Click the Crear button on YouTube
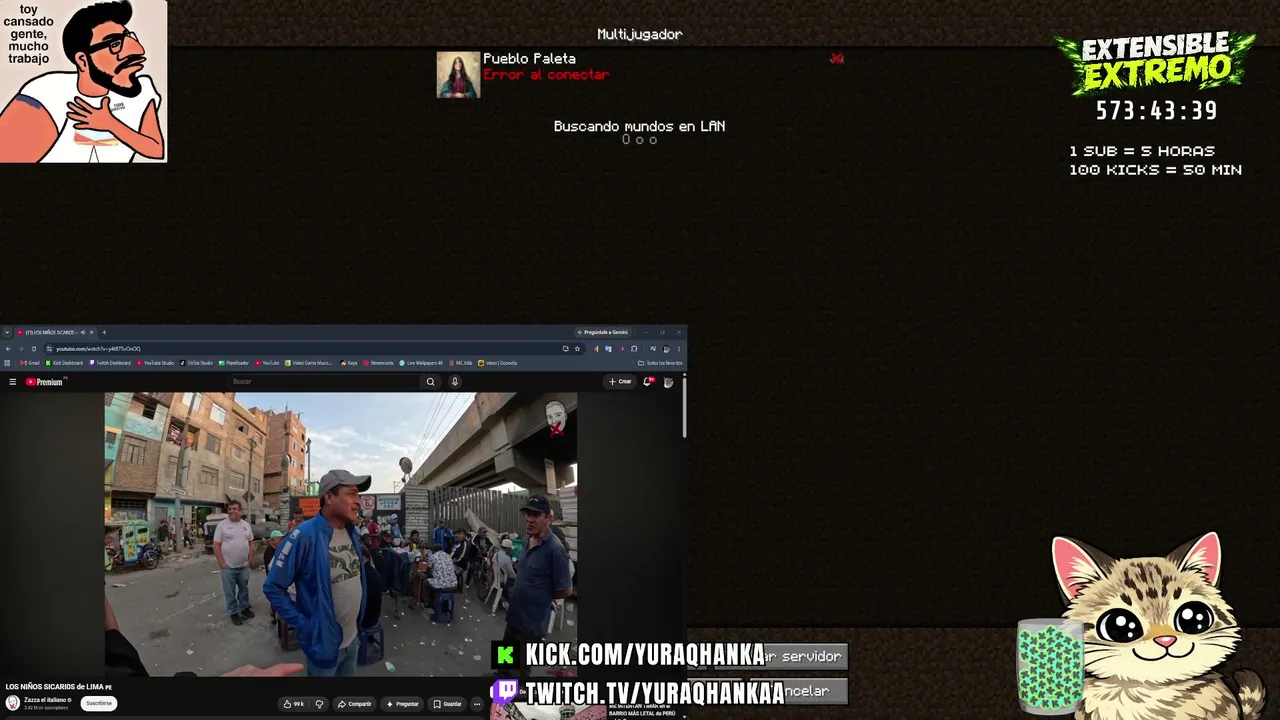The height and width of the screenshot is (720, 1280). [620, 382]
